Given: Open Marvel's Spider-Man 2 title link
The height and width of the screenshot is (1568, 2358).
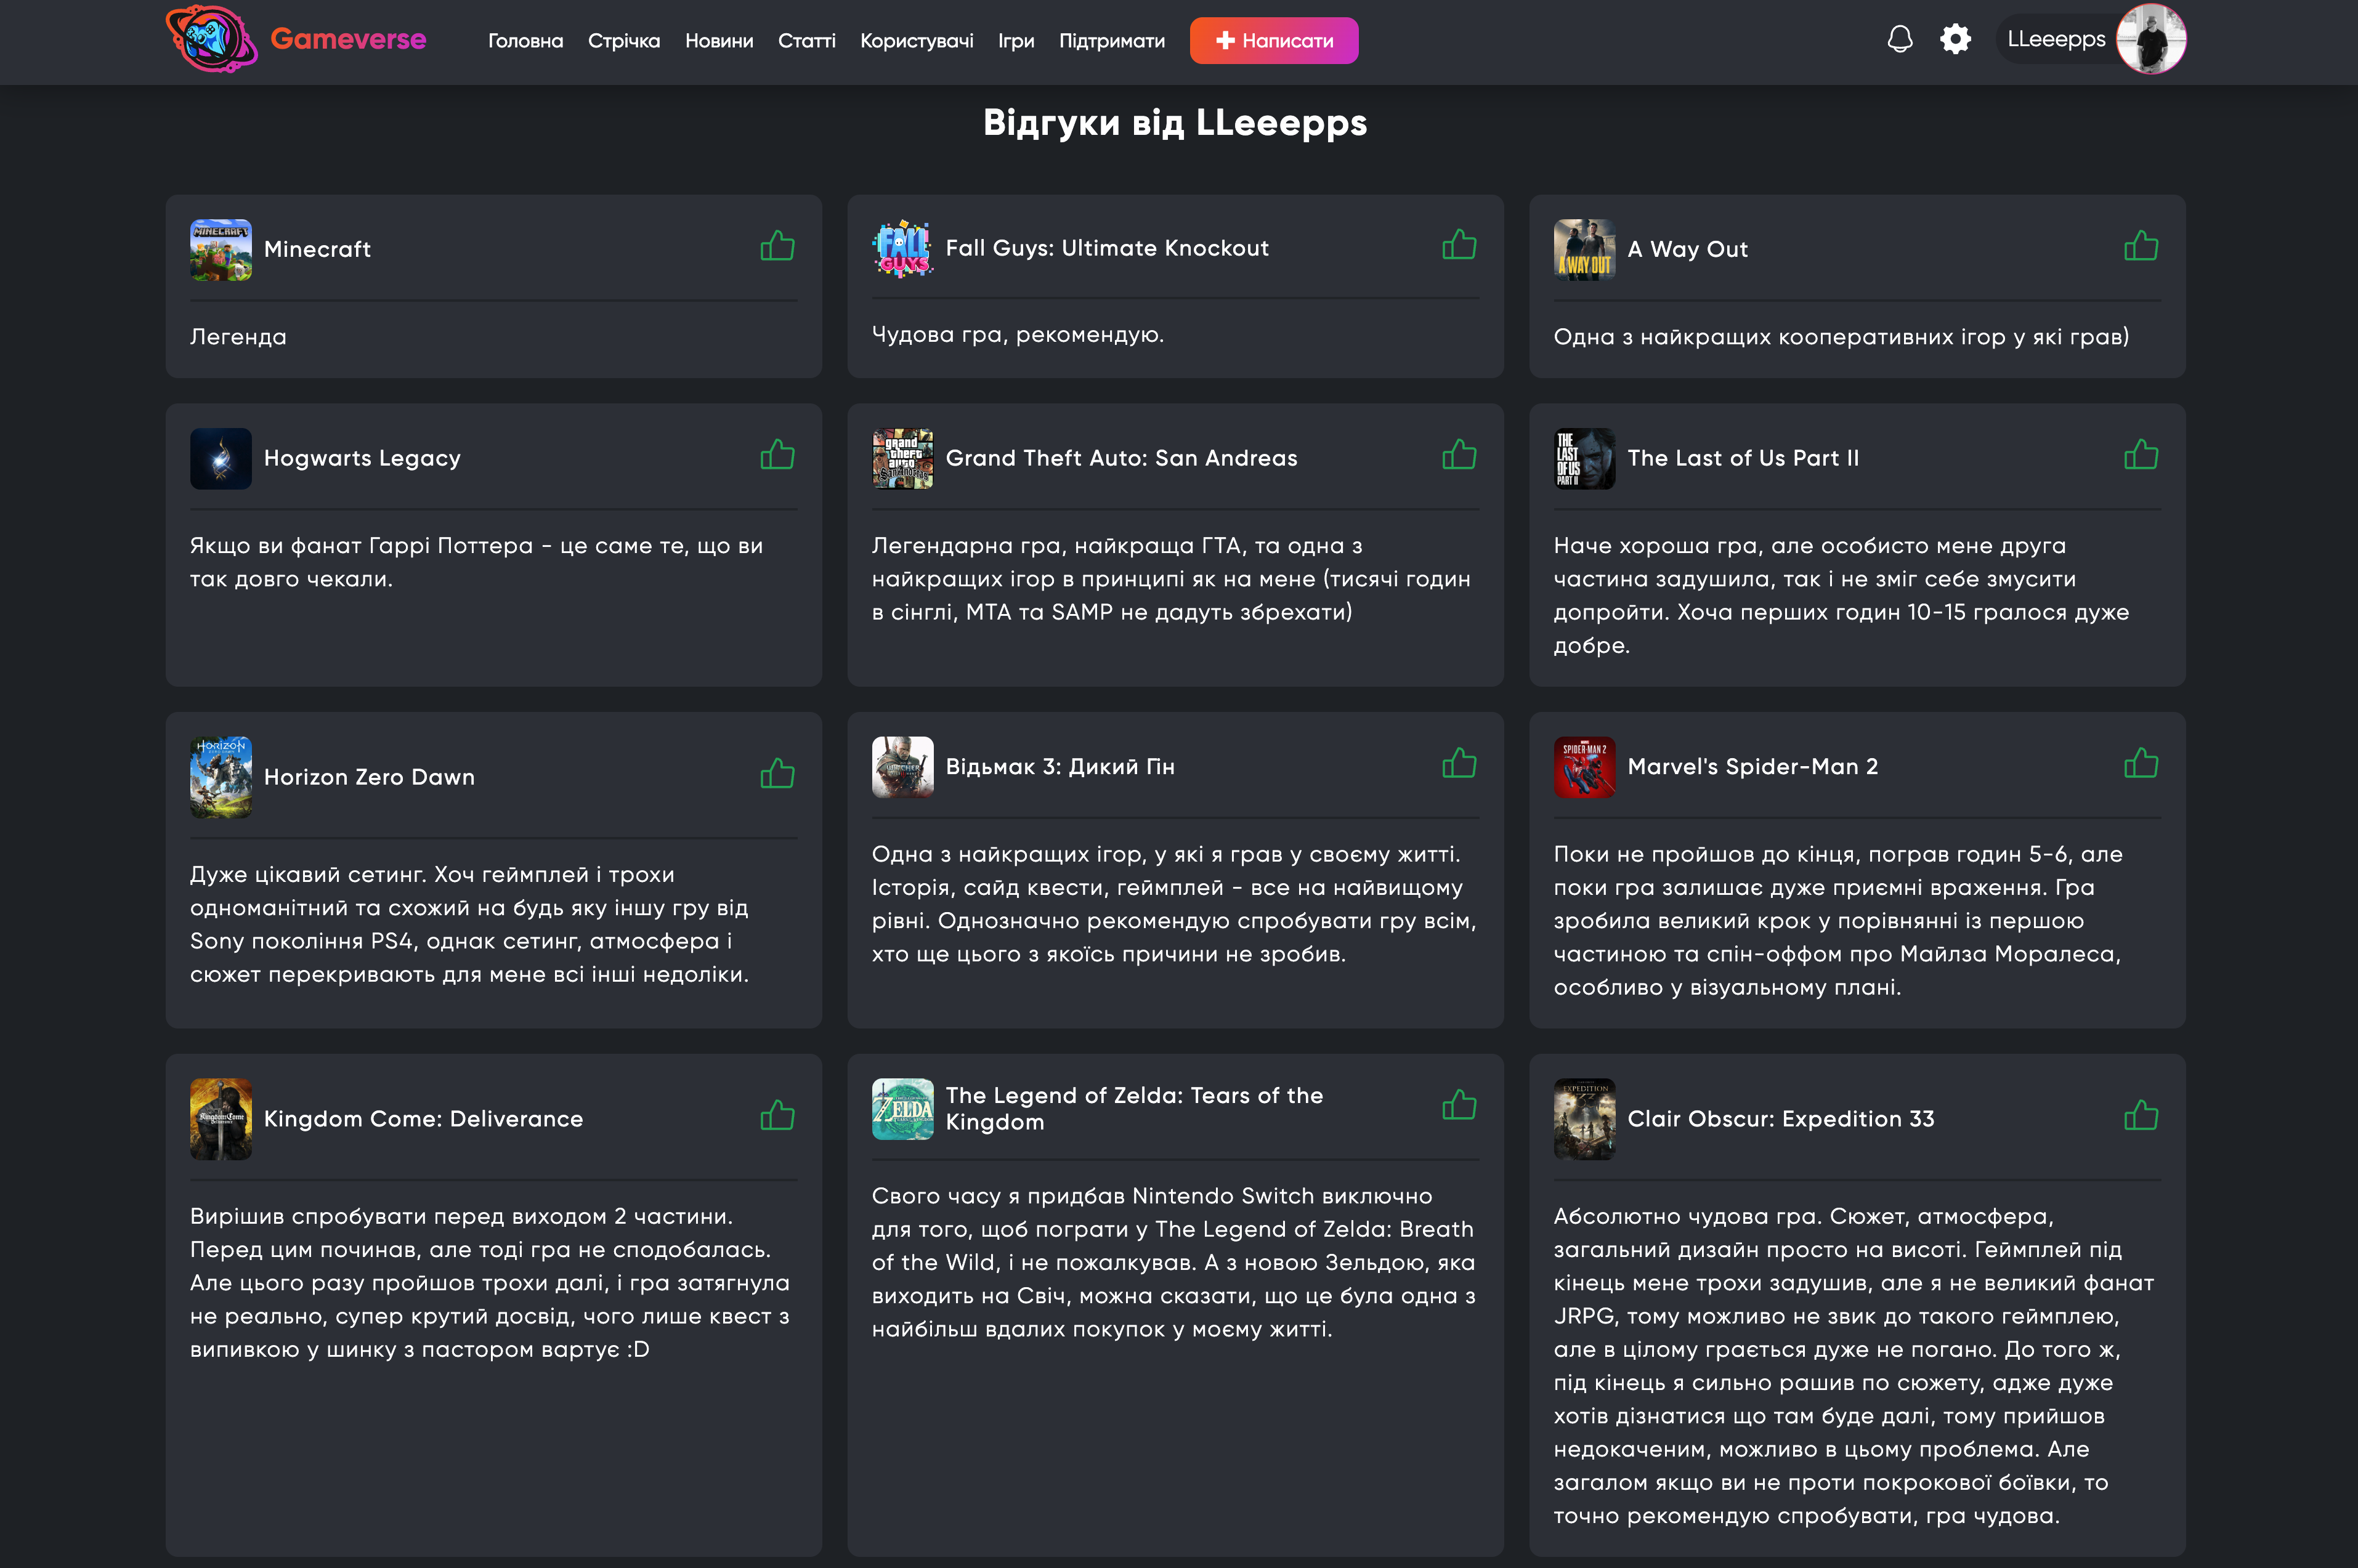Looking at the screenshot, I should [x=1753, y=767].
